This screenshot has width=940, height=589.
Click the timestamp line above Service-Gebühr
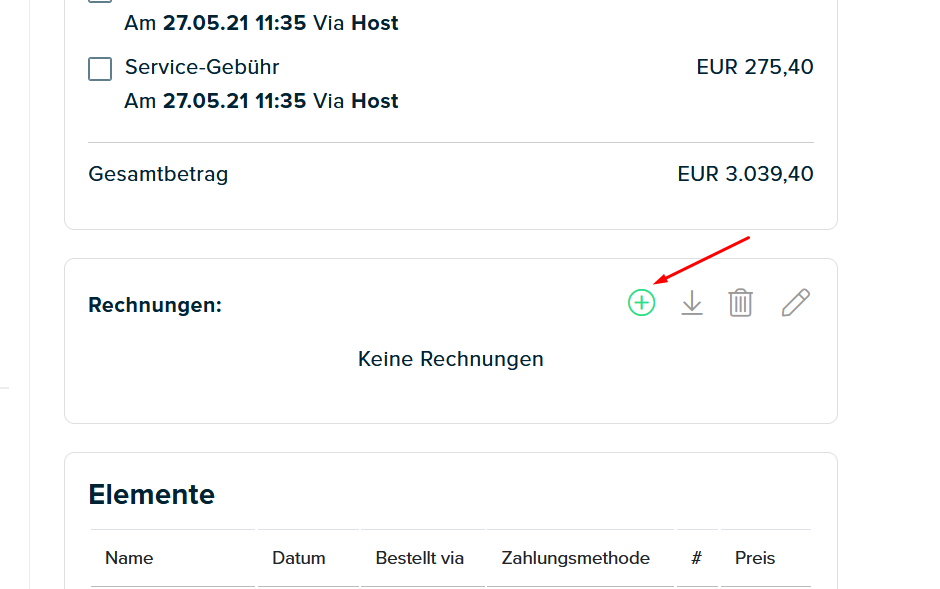pyautogui.click(x=261, y=23)
